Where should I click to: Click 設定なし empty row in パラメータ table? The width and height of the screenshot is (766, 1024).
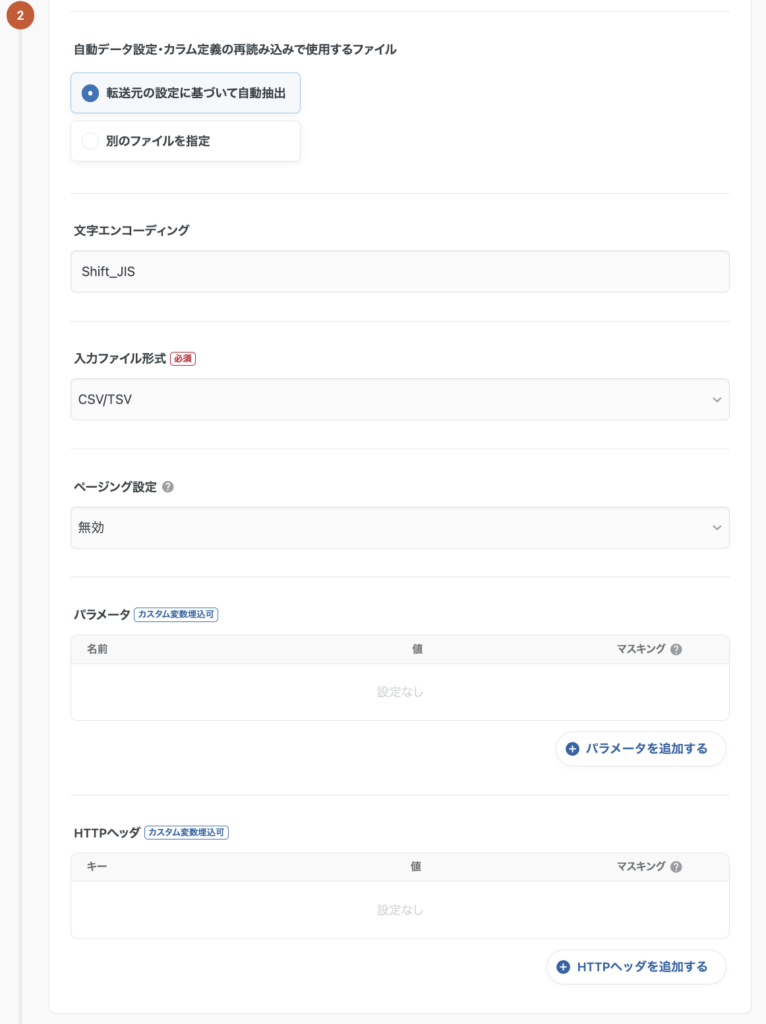point(399,692)
